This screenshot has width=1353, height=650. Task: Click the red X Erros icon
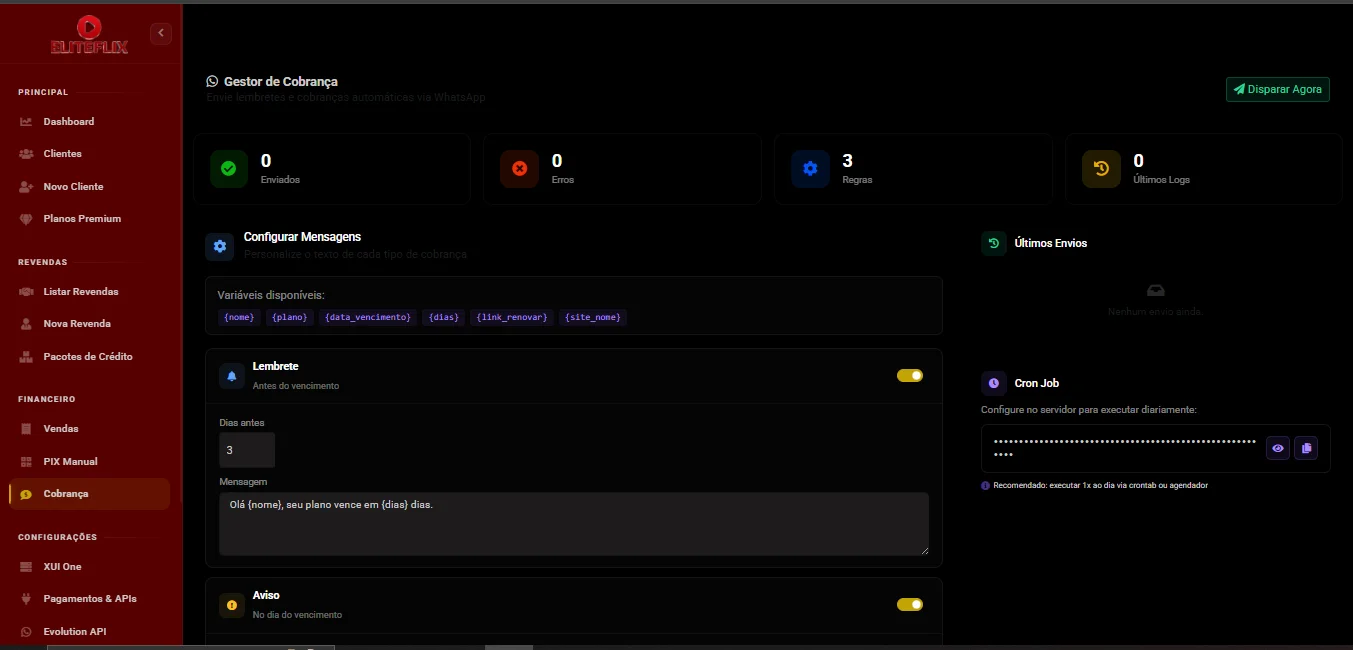[x=519, y=169]
